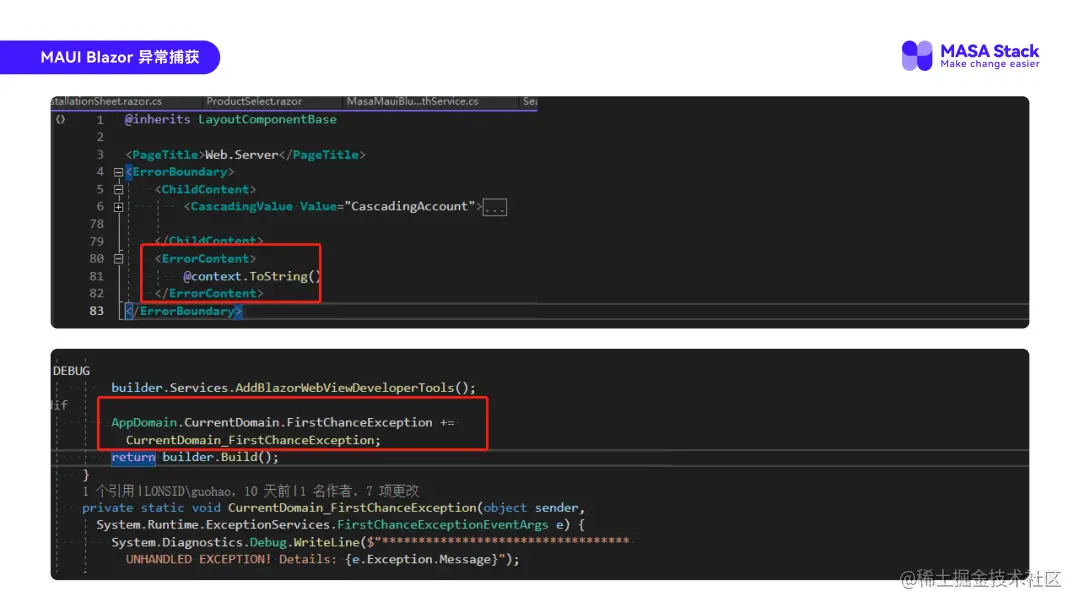Screen dimensions: 1080x608
Task: Click AppDomain in the FirstChanceException subscription
Action: coord(144,422)
